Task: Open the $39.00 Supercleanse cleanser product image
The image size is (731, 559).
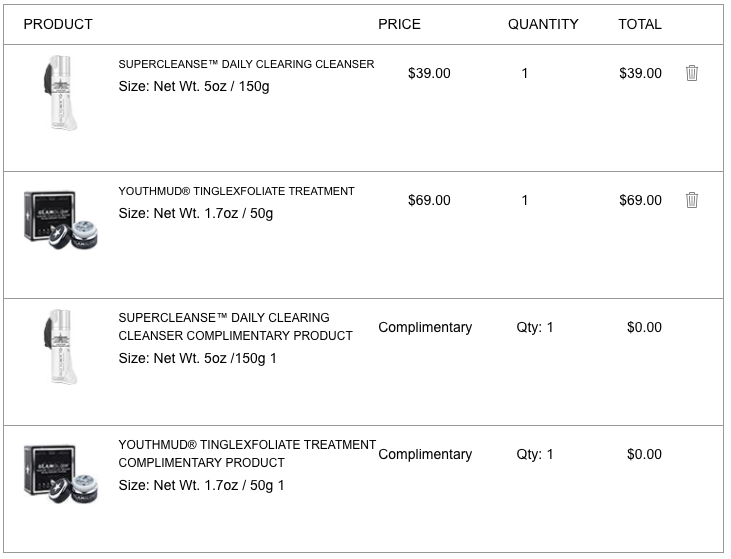Action: 61,93
